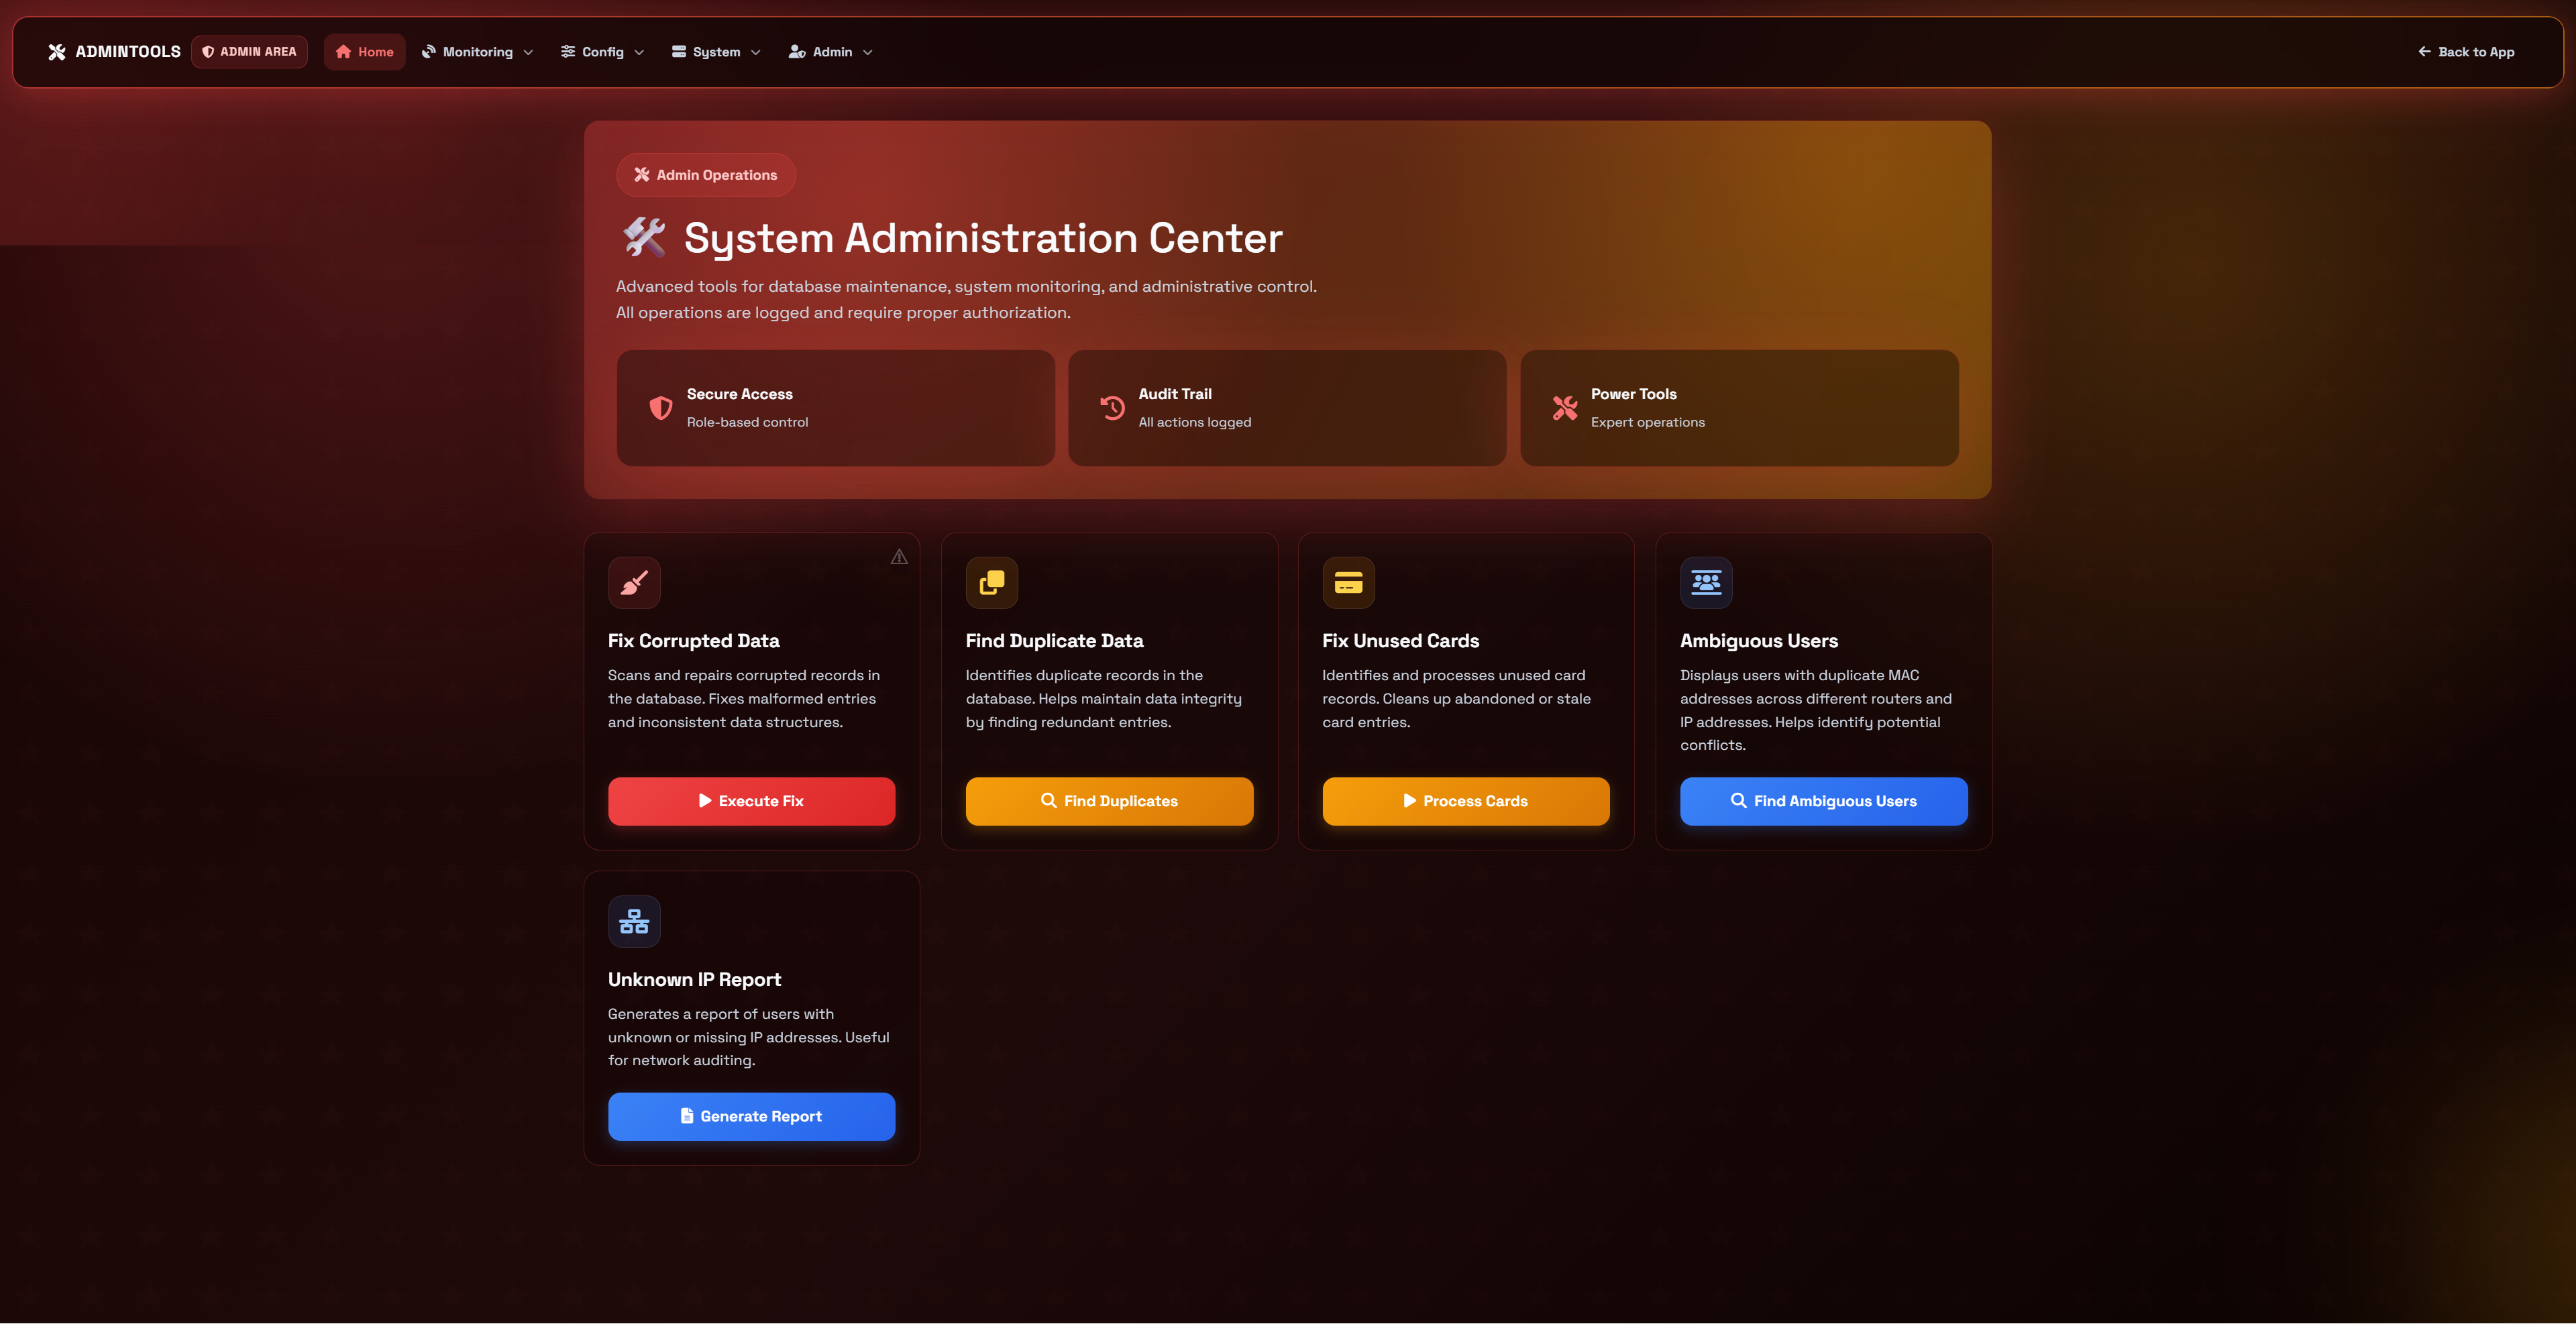Viewport: 2576px width, 1324px height.
Task: Click the network icon above Unknown IP Report
Action: 634,921
